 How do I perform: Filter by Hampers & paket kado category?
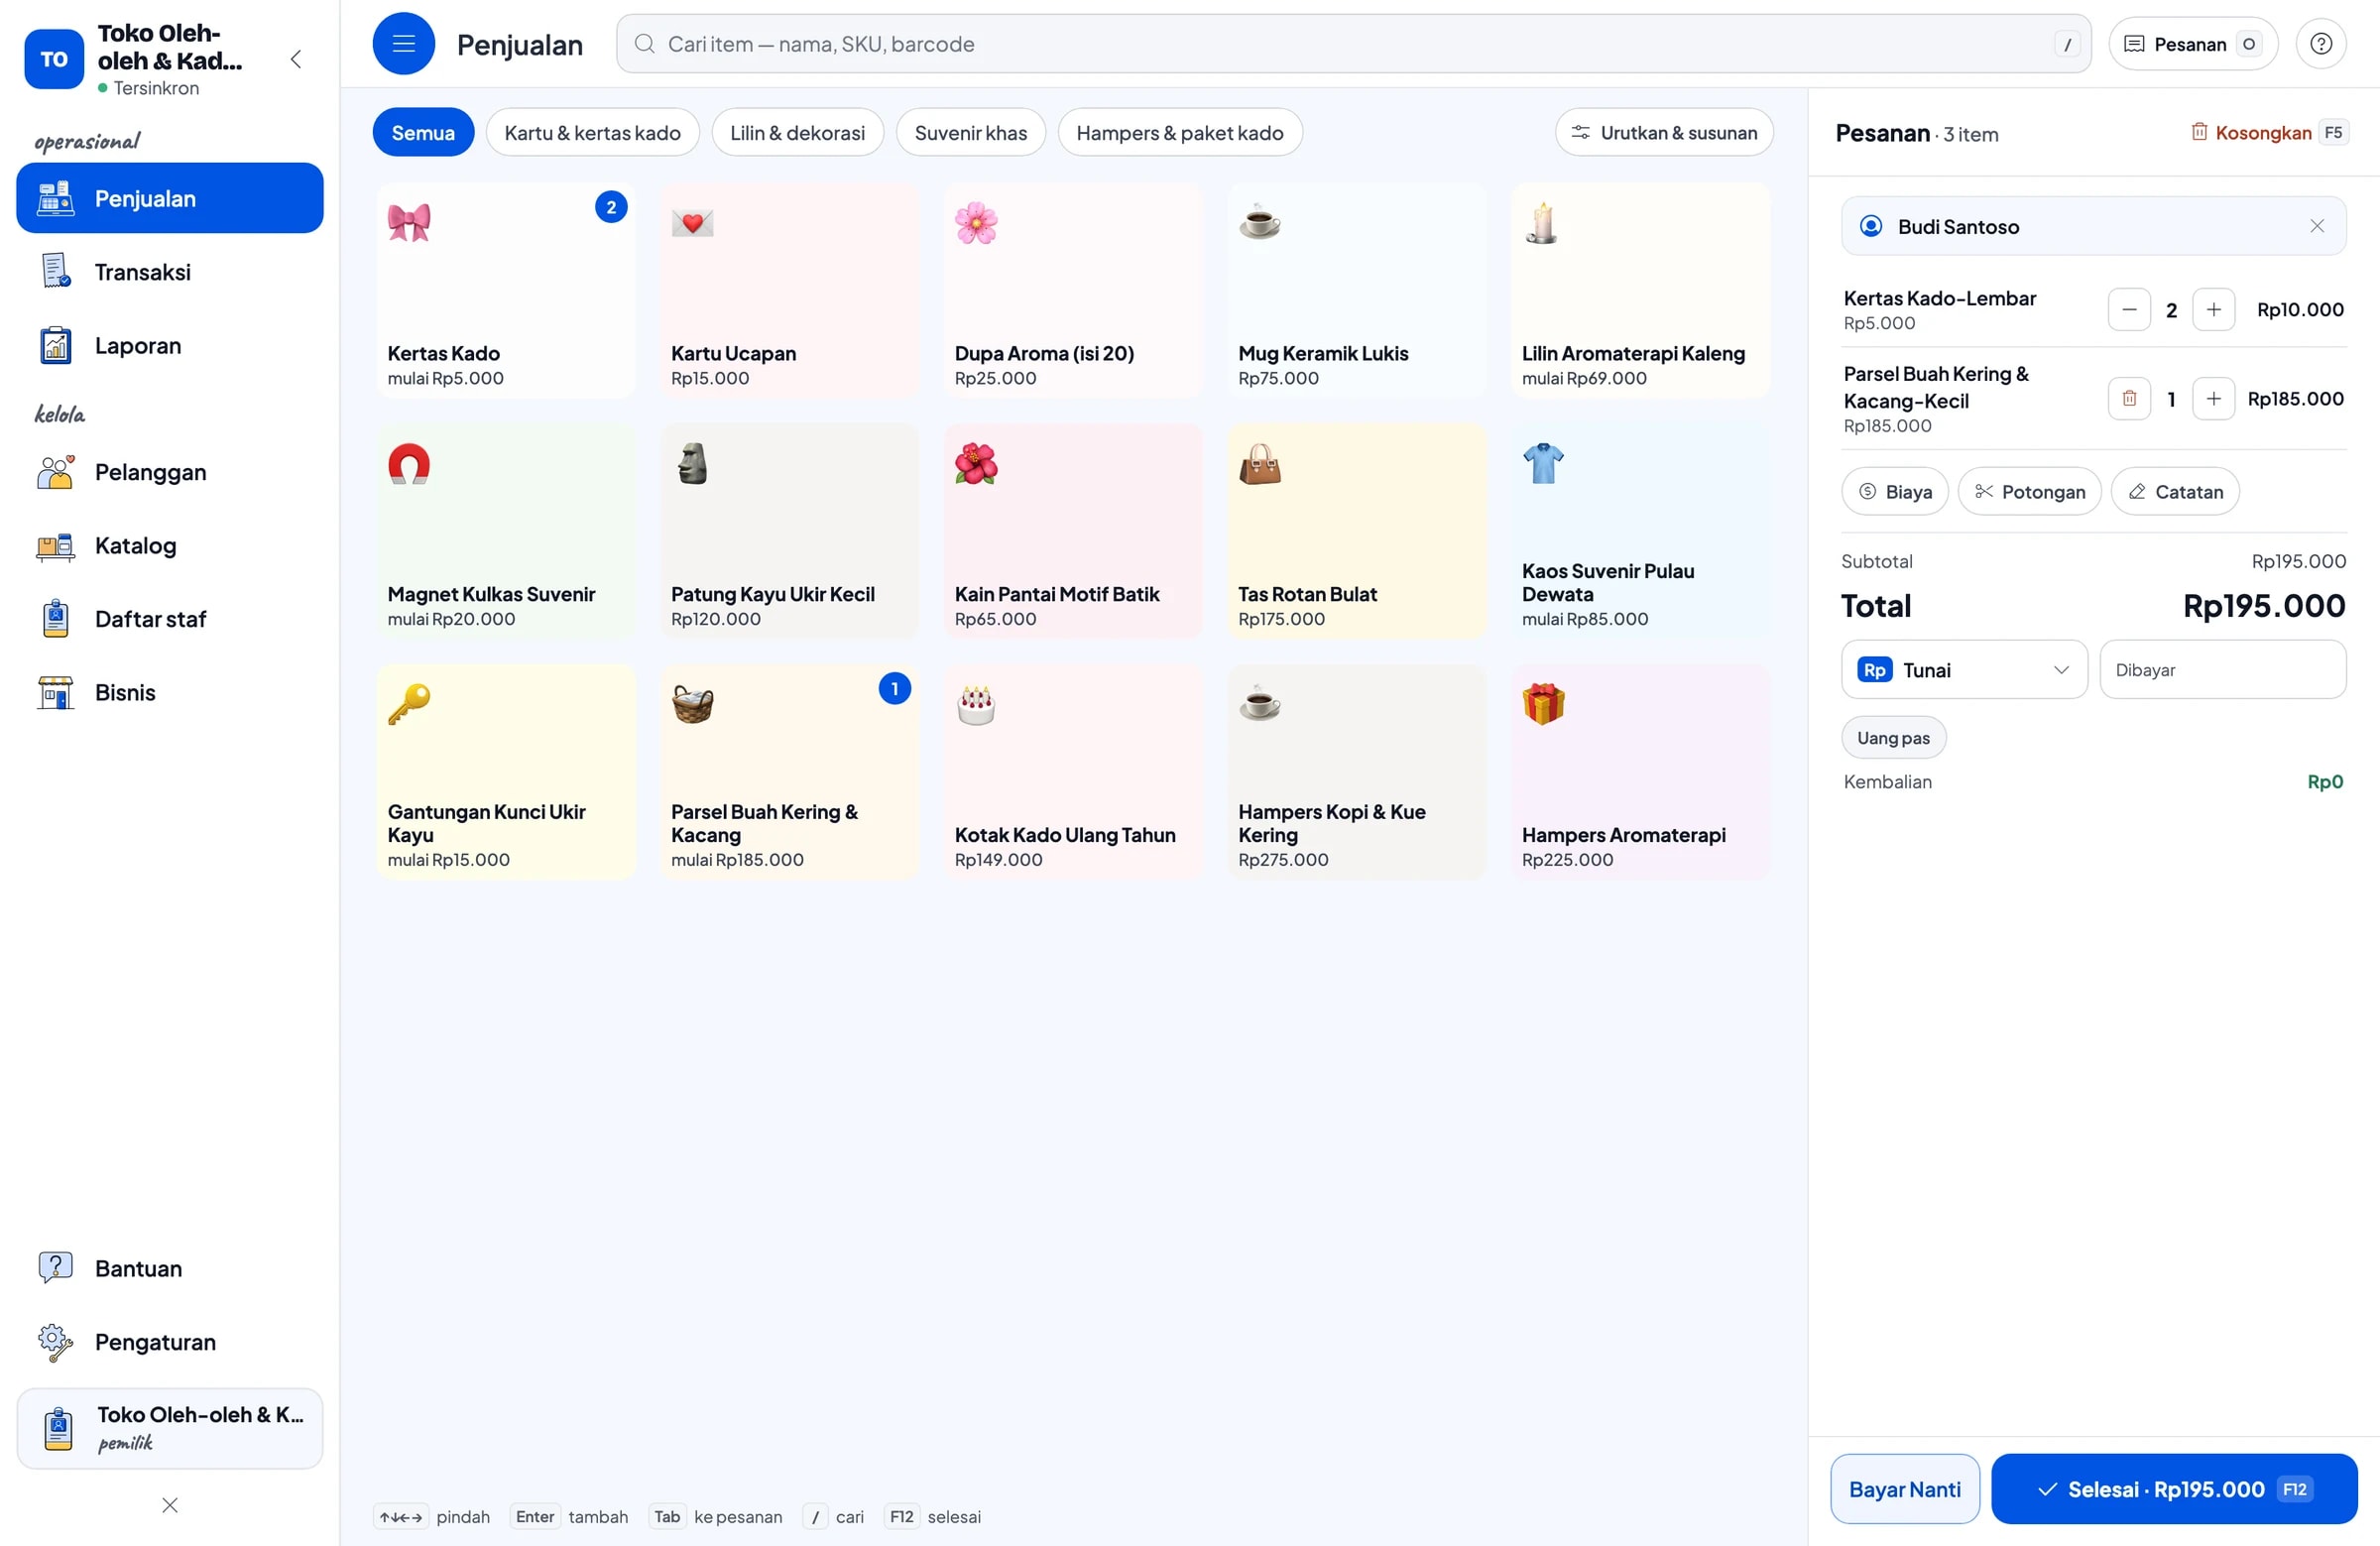point(1180,133)
